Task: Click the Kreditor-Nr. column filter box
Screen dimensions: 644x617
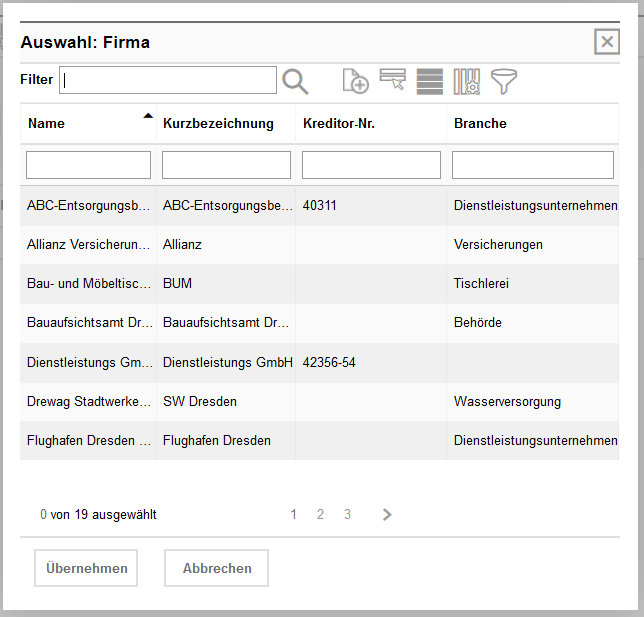Action: 371,165
